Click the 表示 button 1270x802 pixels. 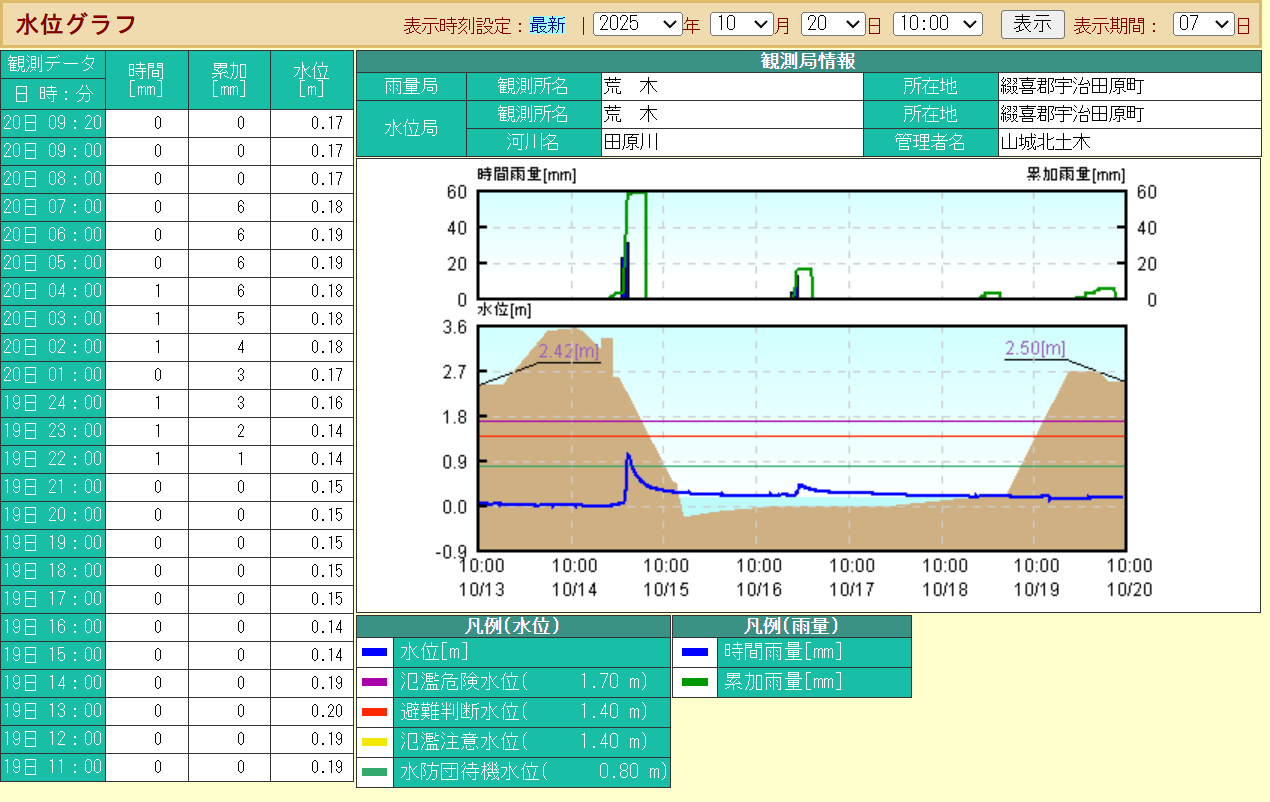[1032, 24]
